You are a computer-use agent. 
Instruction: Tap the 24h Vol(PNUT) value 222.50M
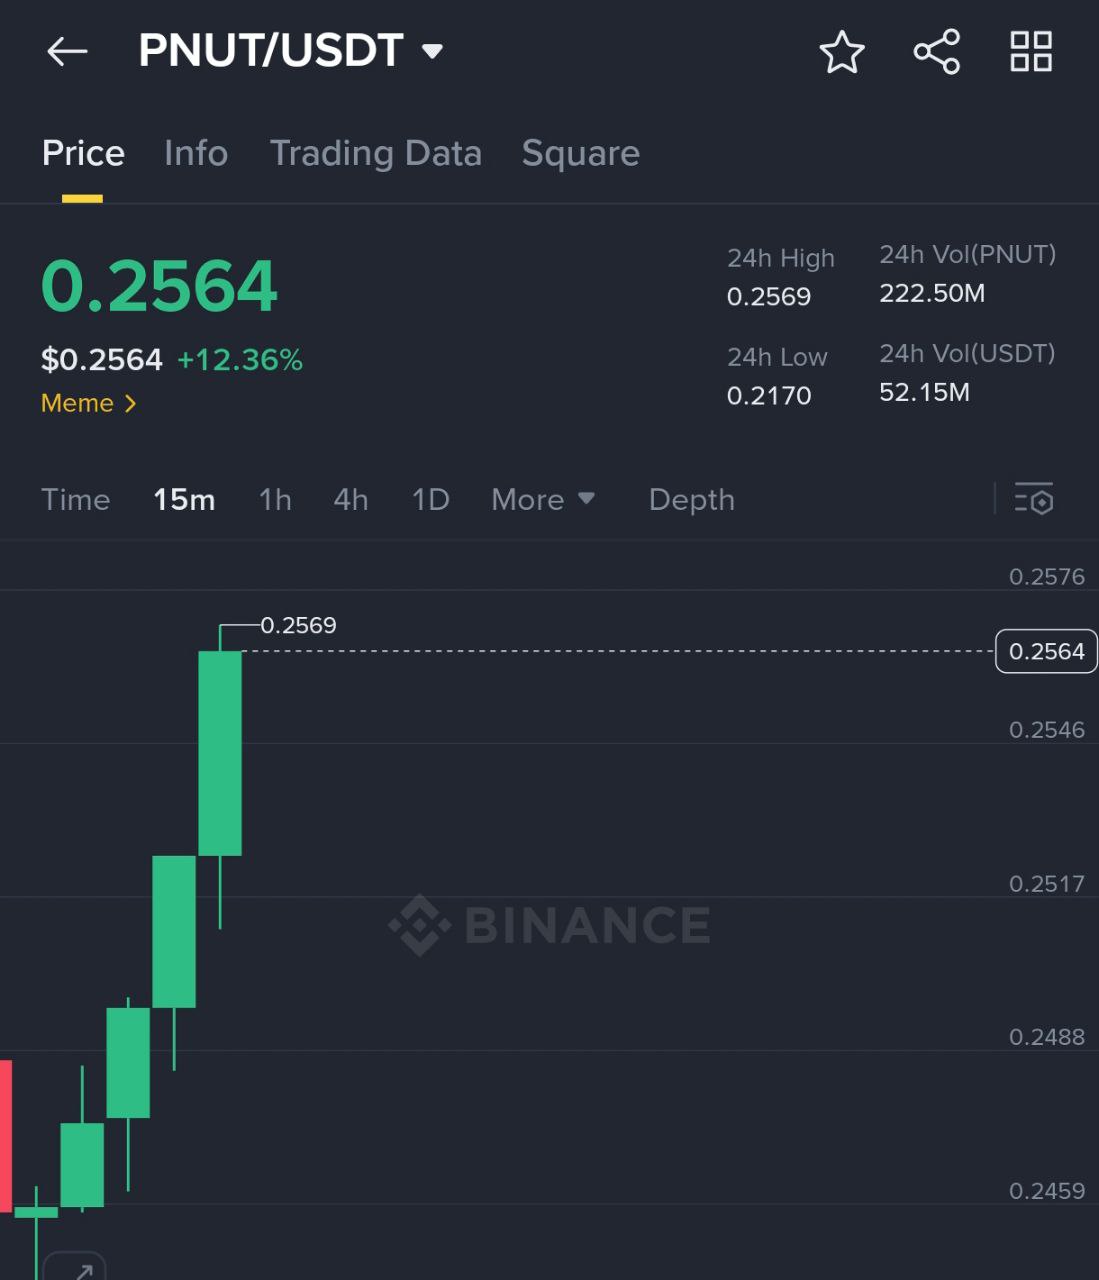point(932,293)
